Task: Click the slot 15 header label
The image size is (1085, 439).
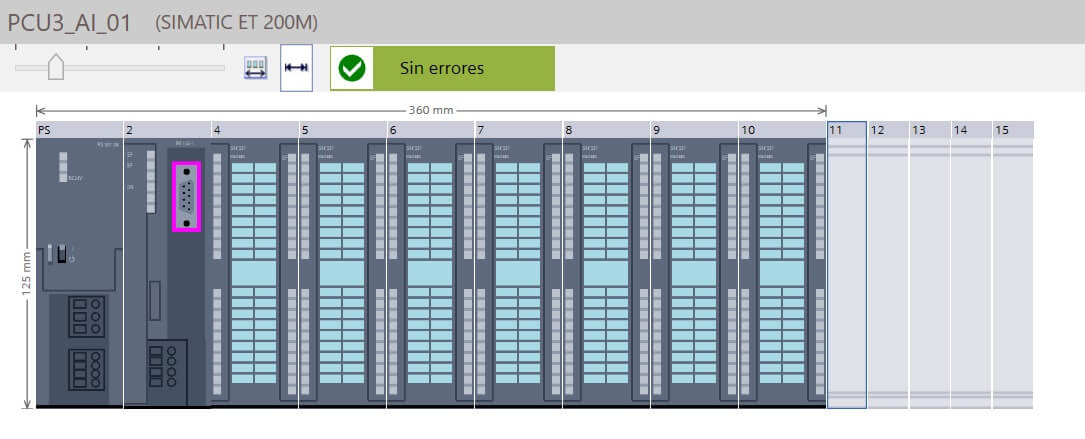Action: [1012, 130]
